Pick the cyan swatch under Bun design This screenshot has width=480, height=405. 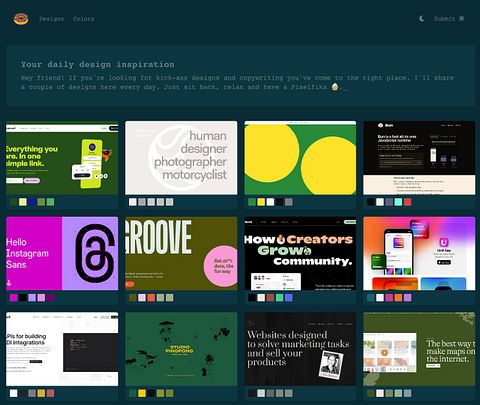(398, 202)
